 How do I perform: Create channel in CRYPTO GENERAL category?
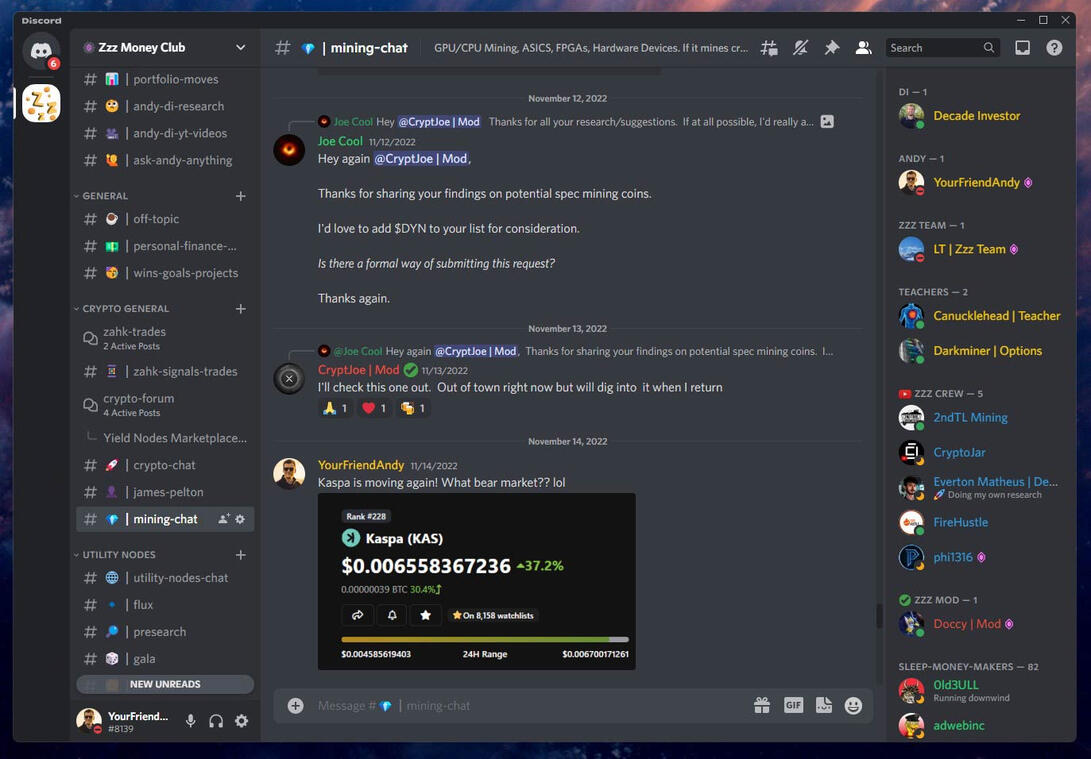tap(241, 309)
